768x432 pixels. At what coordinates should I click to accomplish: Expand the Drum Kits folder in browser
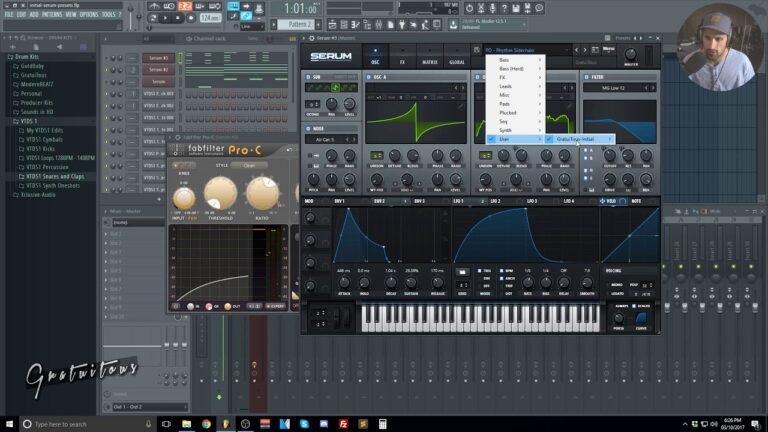[x=26, y=57]
